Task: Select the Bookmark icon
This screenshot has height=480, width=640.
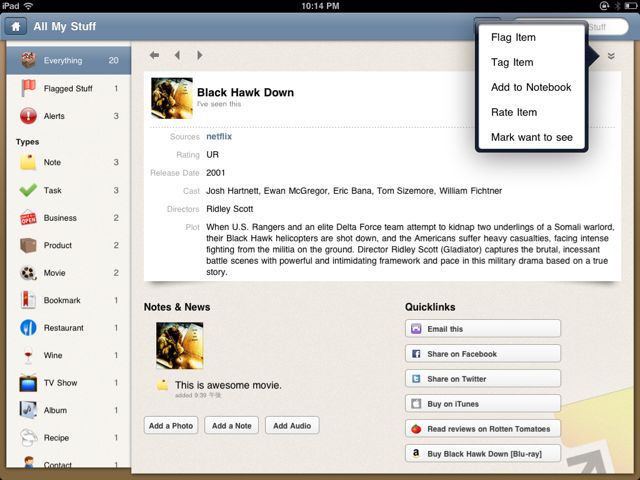Action: (28, 300)
